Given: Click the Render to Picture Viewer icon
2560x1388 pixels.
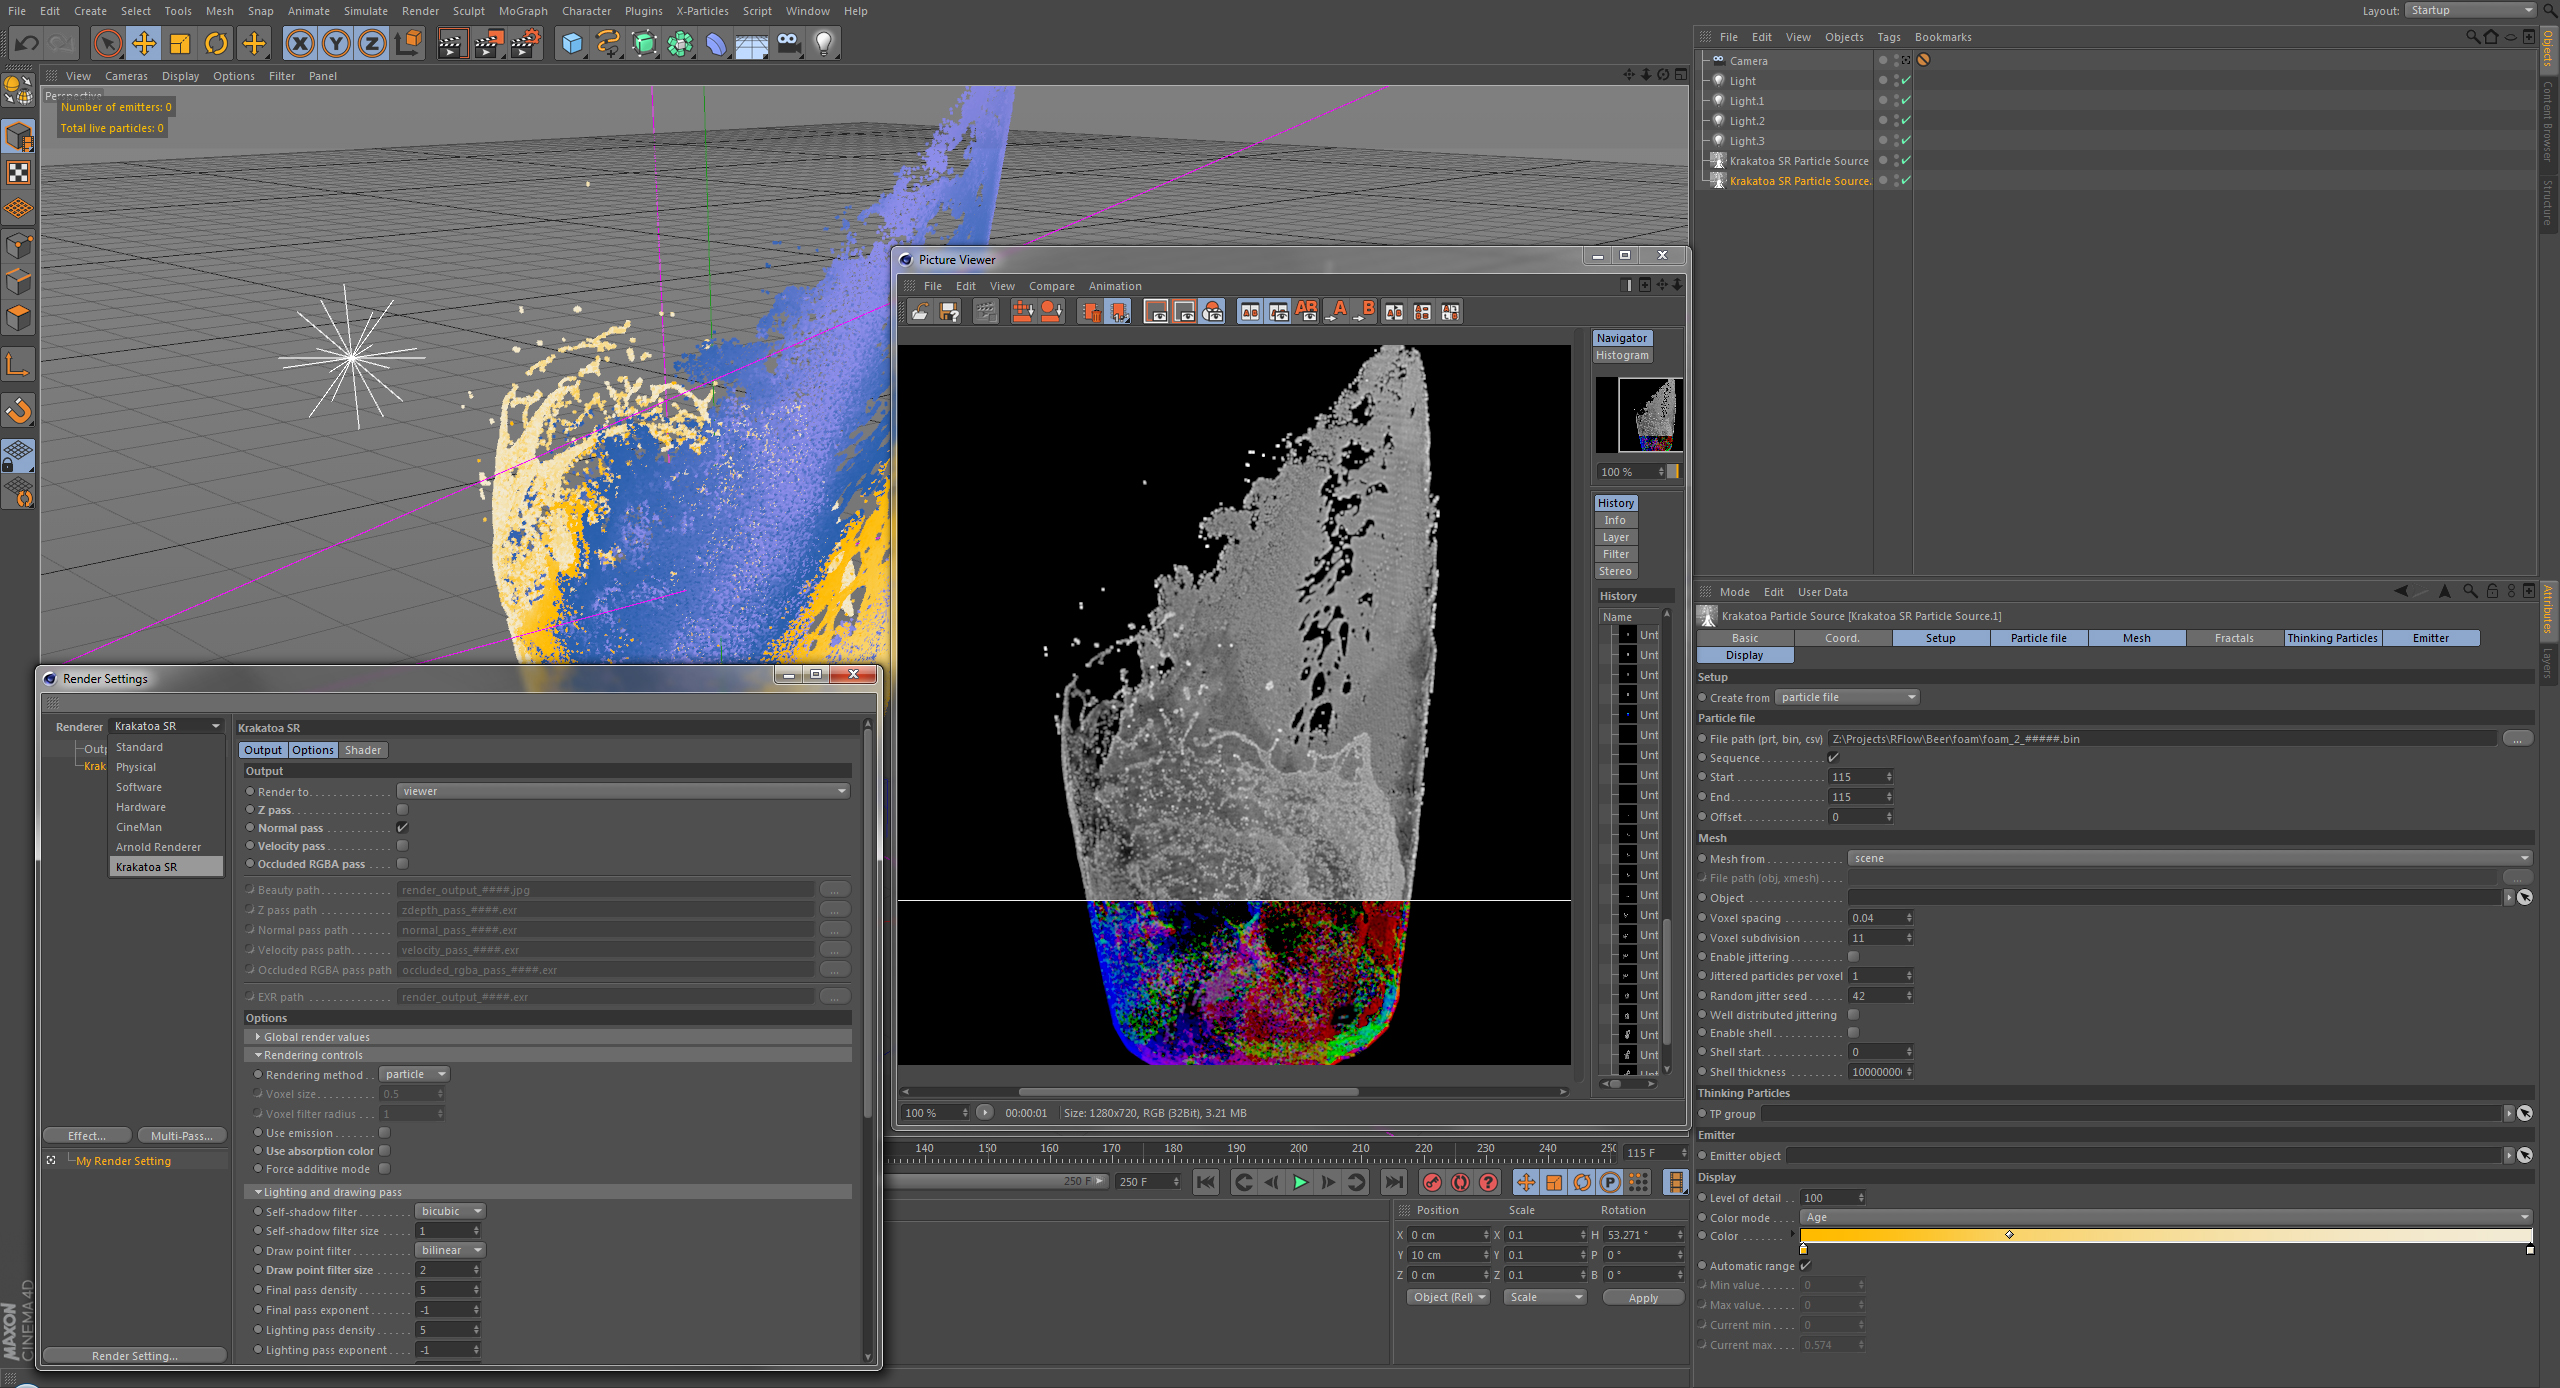Looking at the screenshot, I should 489,43.
